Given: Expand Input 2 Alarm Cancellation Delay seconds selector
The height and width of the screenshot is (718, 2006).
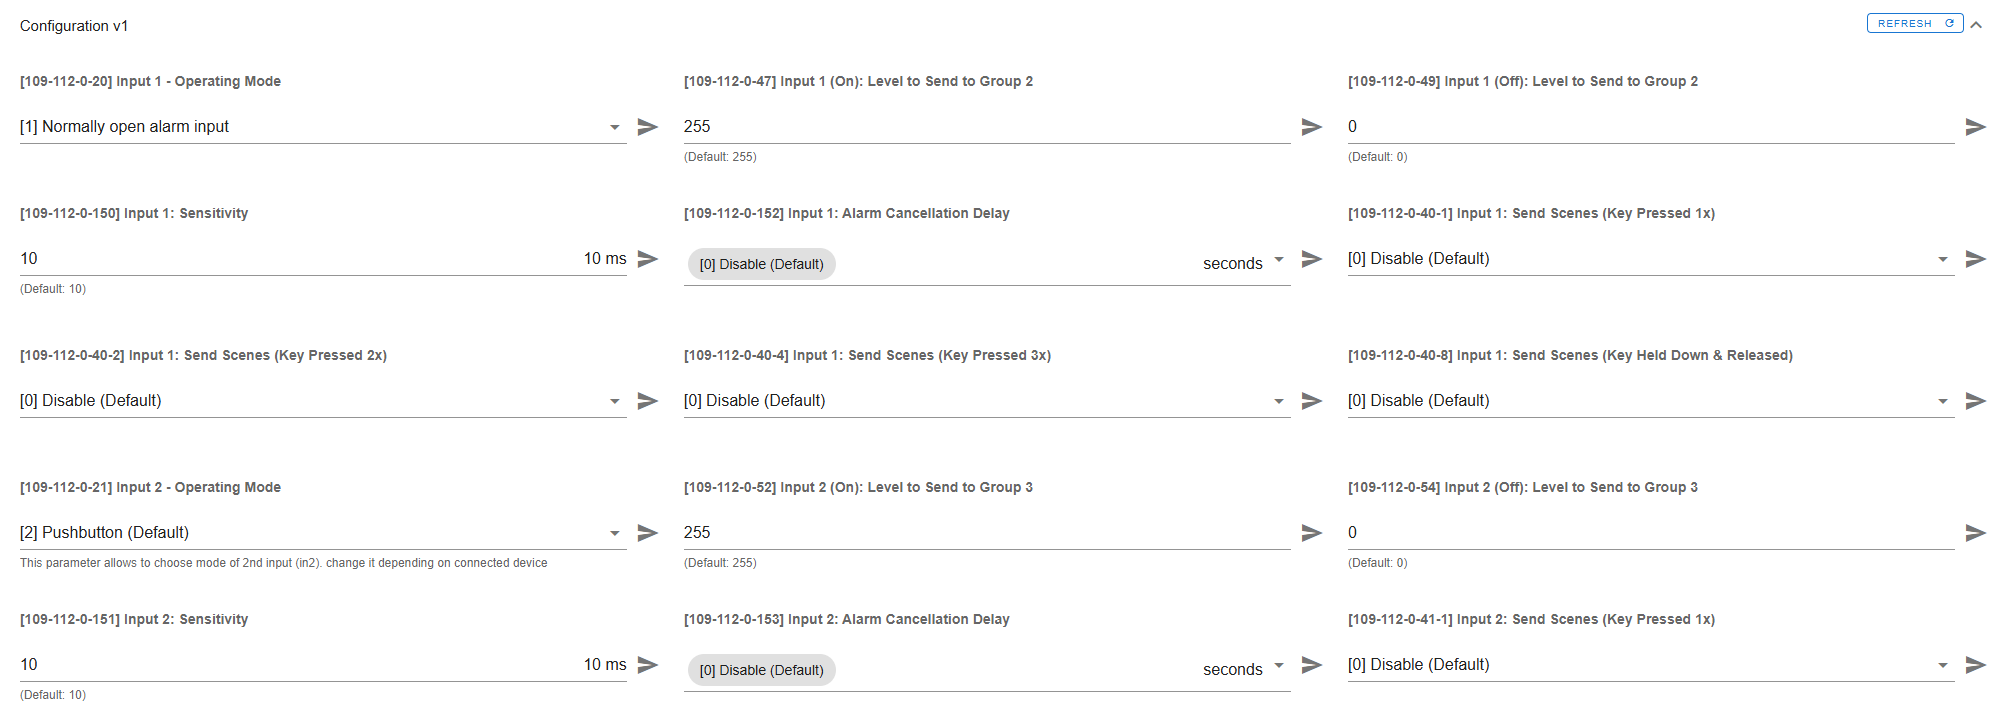Looking at the screenshot, I should click(x=1243, y=669).
